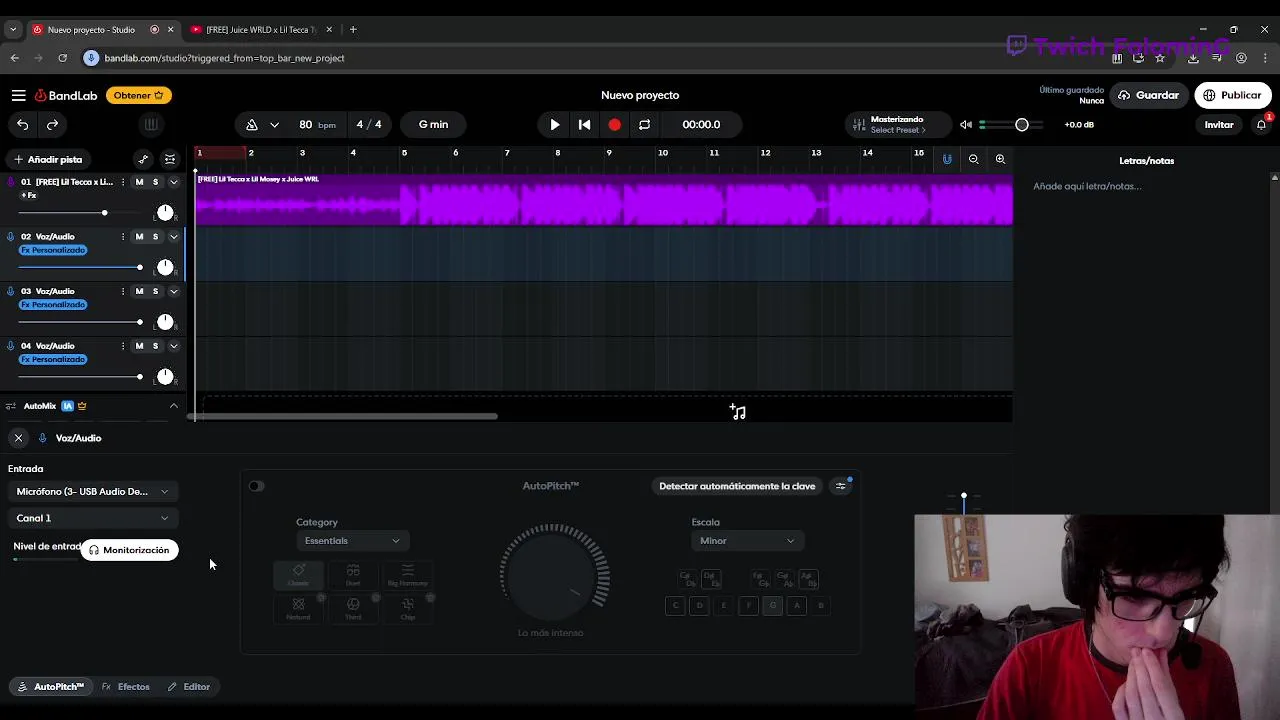Zoom out the timeline
Viewport: 1280px width, 720px height.
(973, 159)
